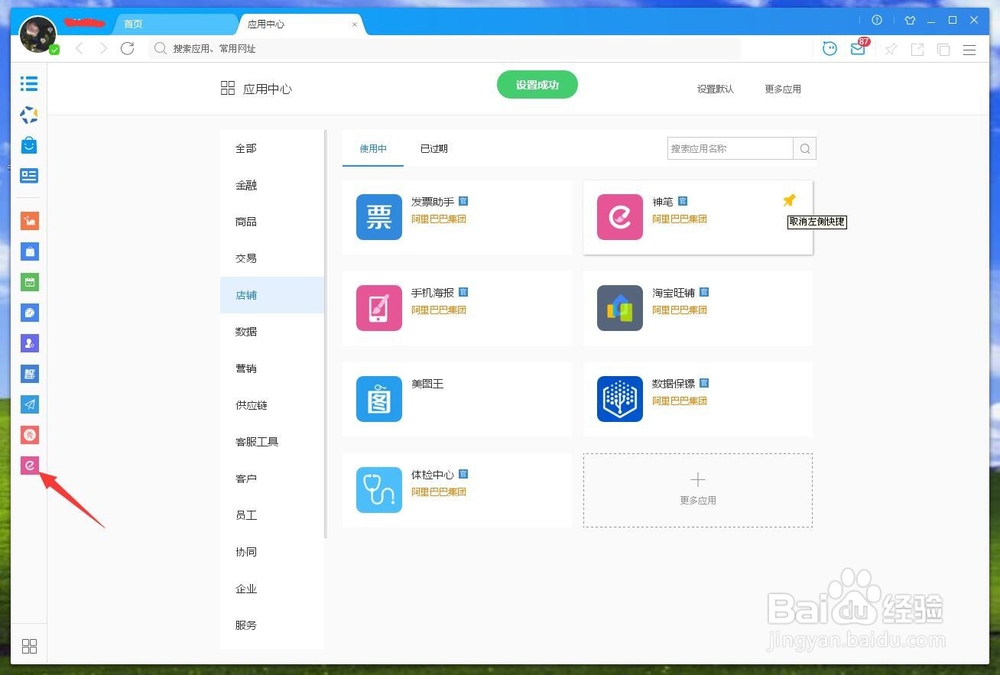Open the 发票助手 app

[x=457, y=217]
